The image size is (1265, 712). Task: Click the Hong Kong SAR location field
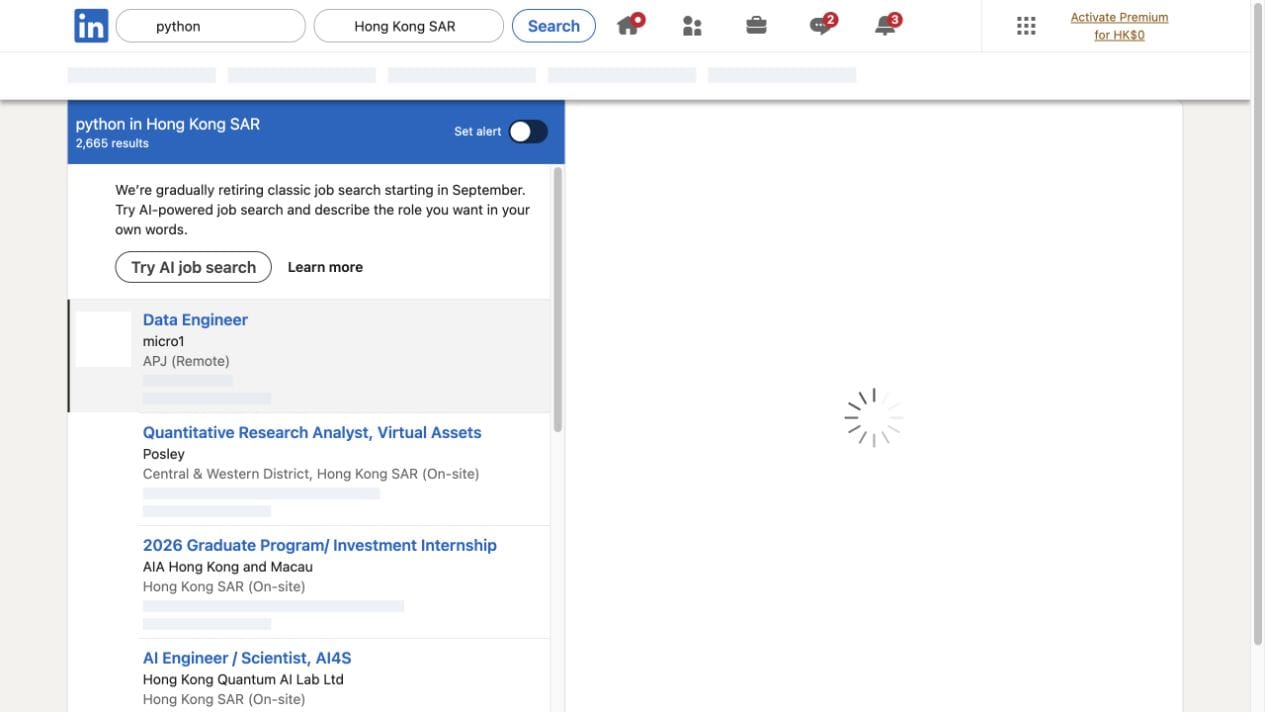409,26
